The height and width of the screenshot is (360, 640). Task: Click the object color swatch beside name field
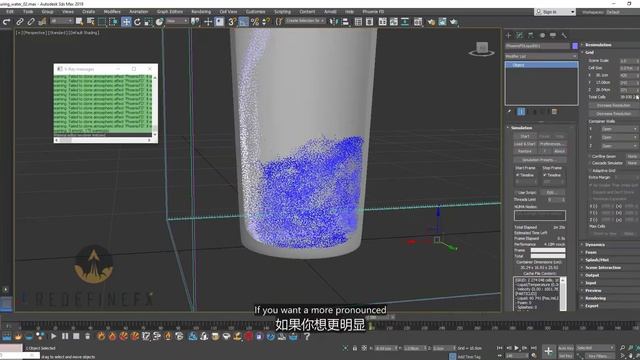coord(575,46)
